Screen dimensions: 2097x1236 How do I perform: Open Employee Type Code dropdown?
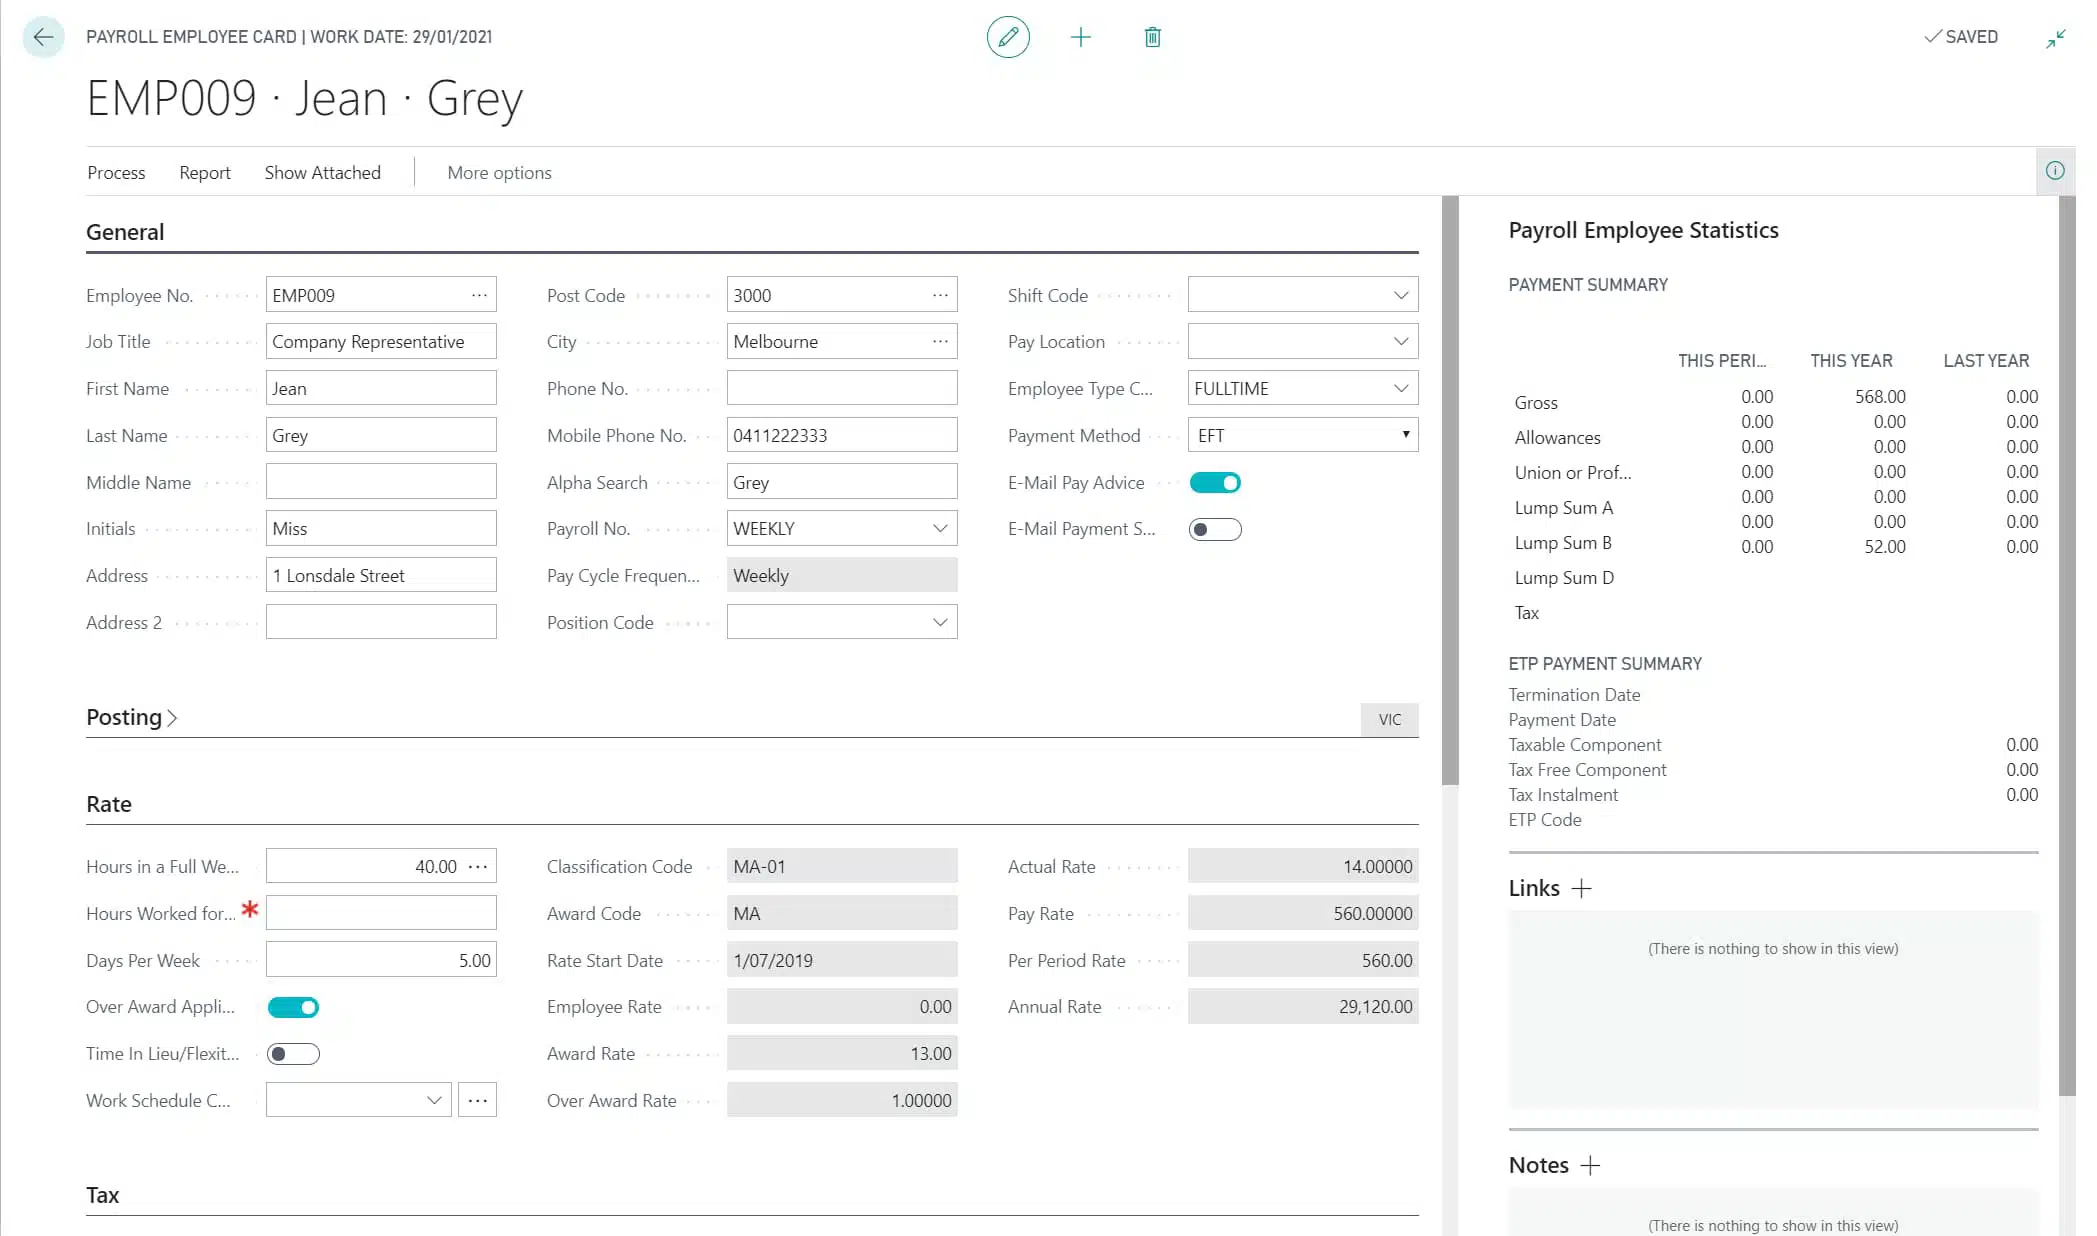(1401, 389)
